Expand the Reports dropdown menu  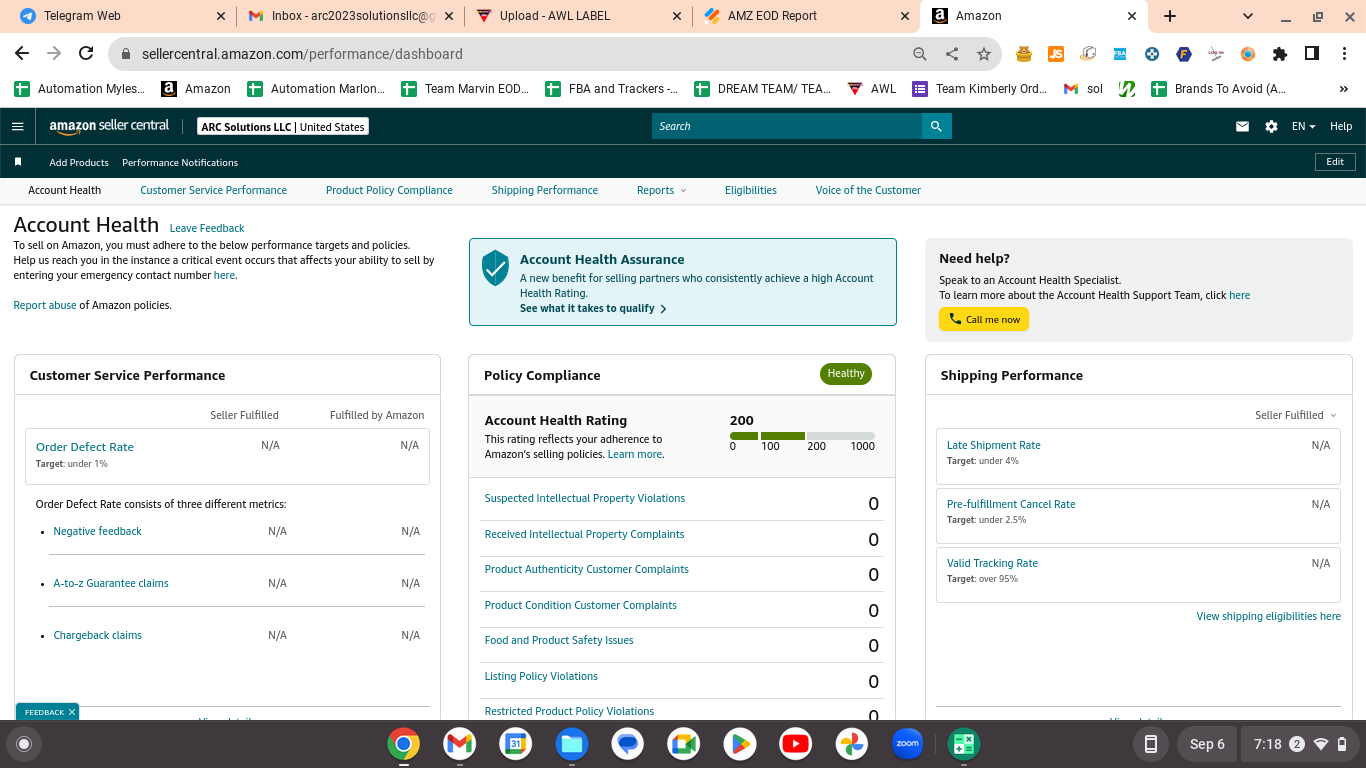click(x=661, y=190)
